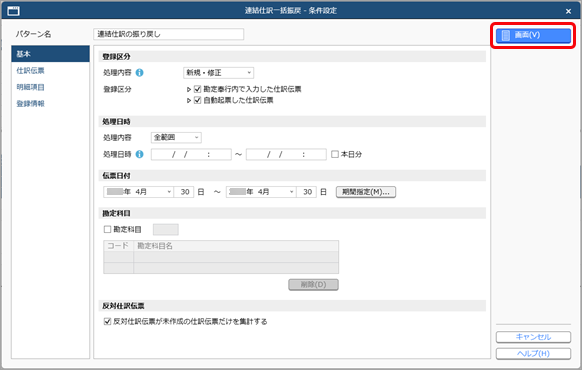Open the 明細項目 section
This screenshot has width=582, height=370.
pyautogui.click(x=30, y=87)
